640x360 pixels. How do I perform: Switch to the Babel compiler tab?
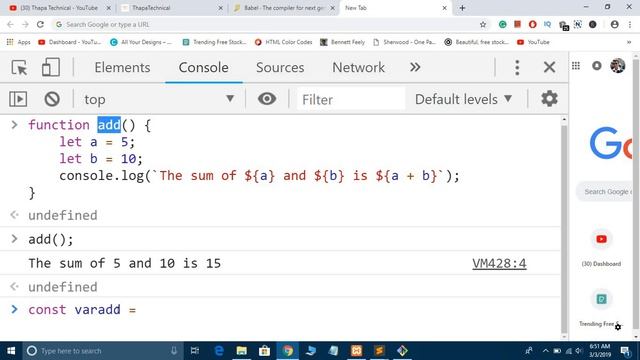(x=284, y=8)
